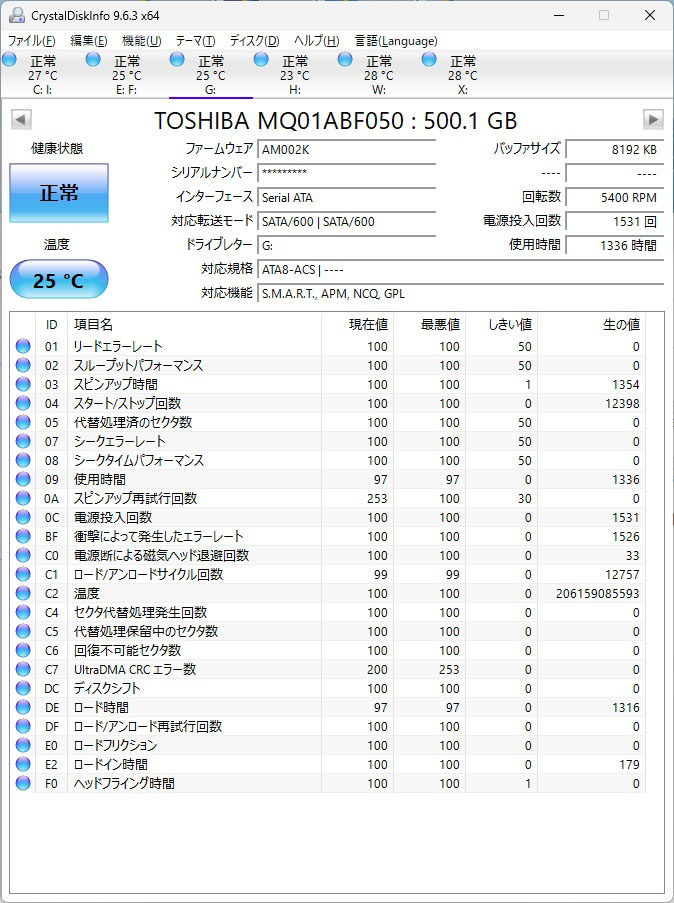Click the 現在値 column header

[357, 325]
